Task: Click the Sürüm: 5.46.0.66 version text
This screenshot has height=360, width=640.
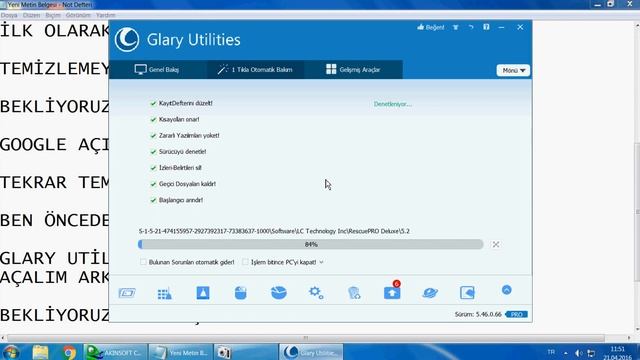Action: click(478, 314)
